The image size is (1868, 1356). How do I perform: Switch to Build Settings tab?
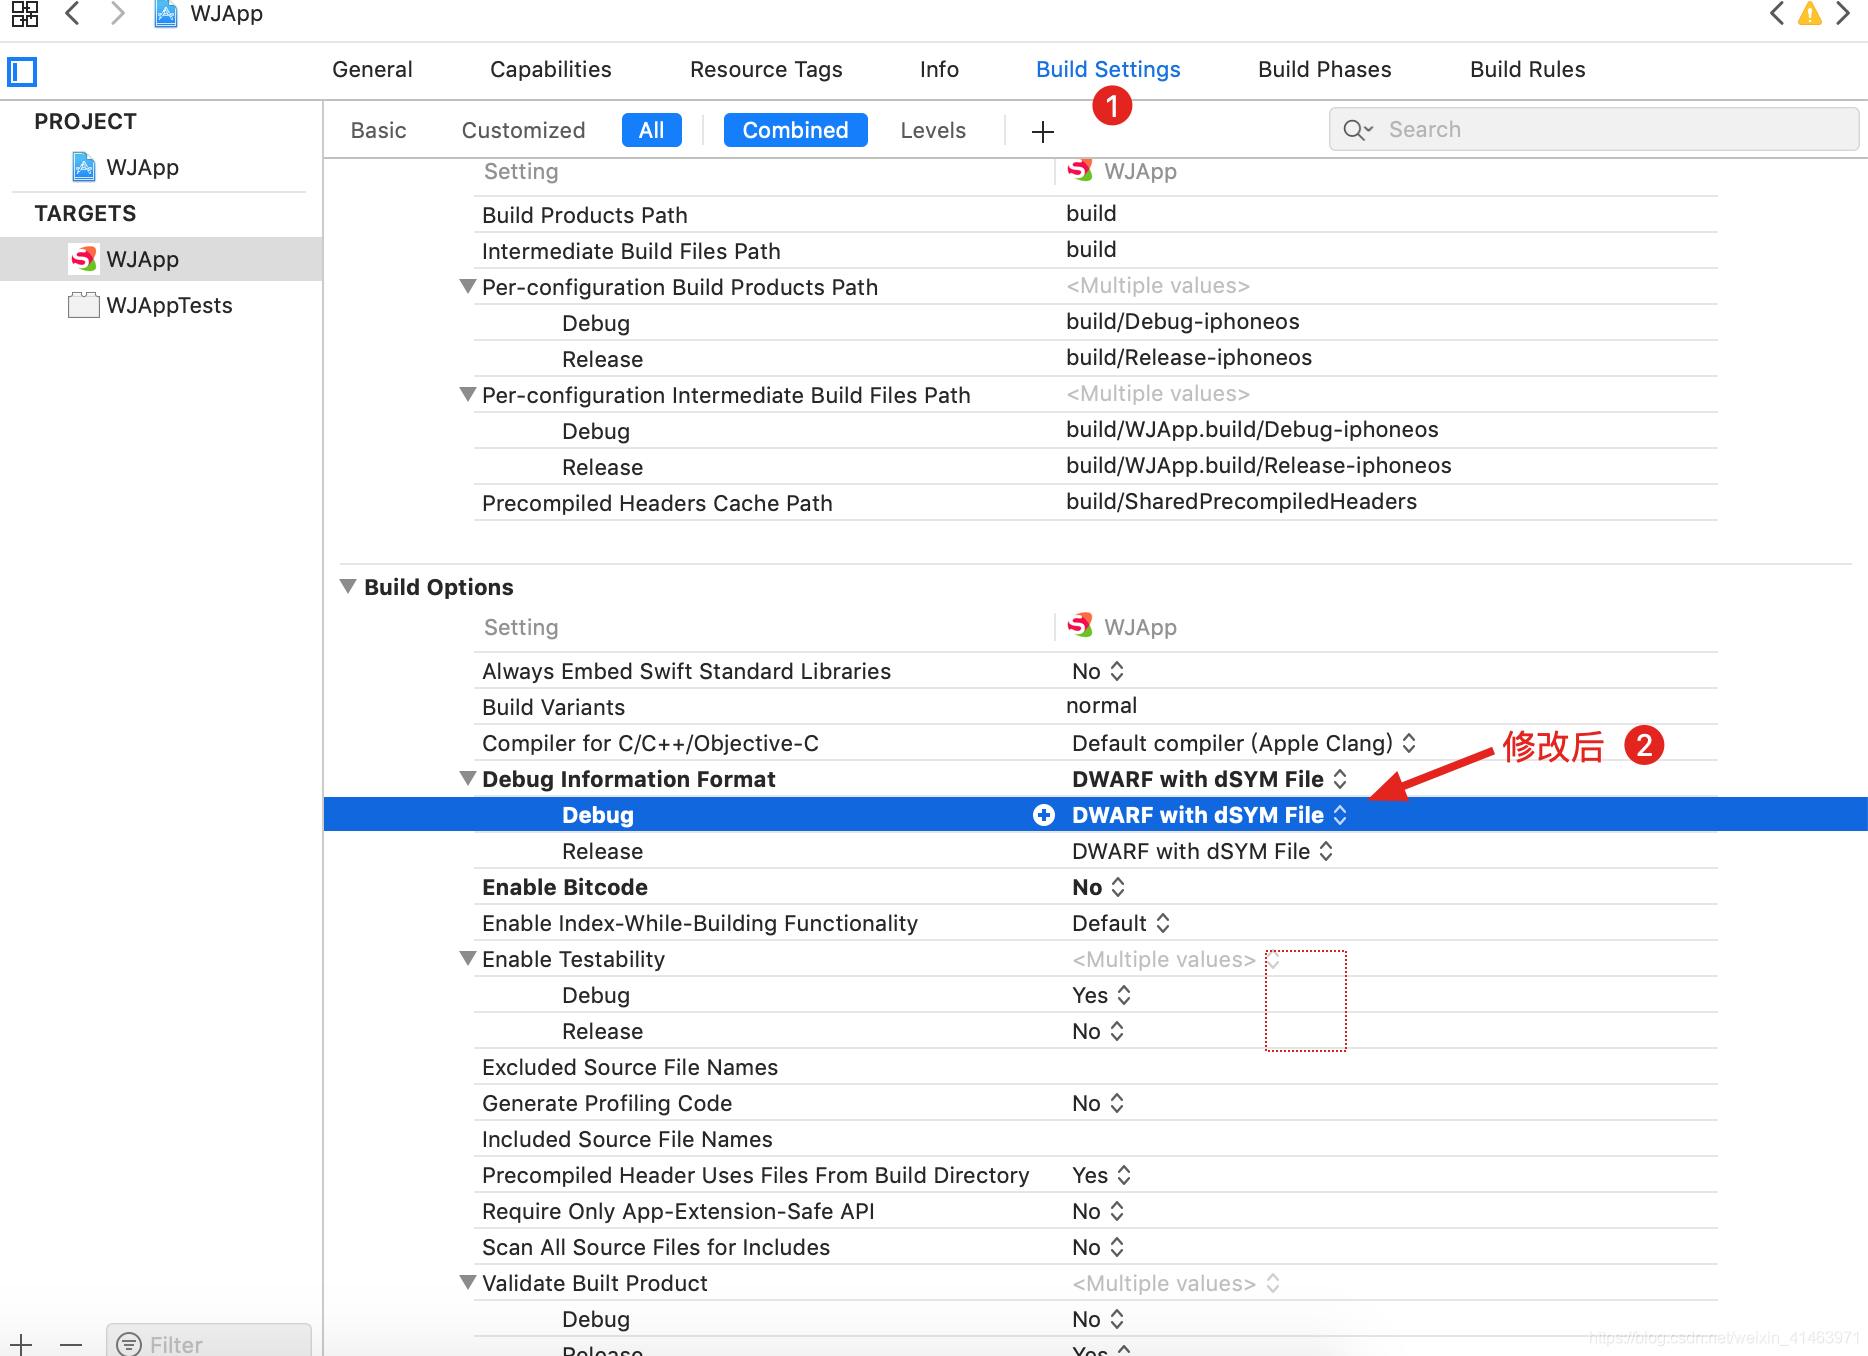tap(1108, 69)
